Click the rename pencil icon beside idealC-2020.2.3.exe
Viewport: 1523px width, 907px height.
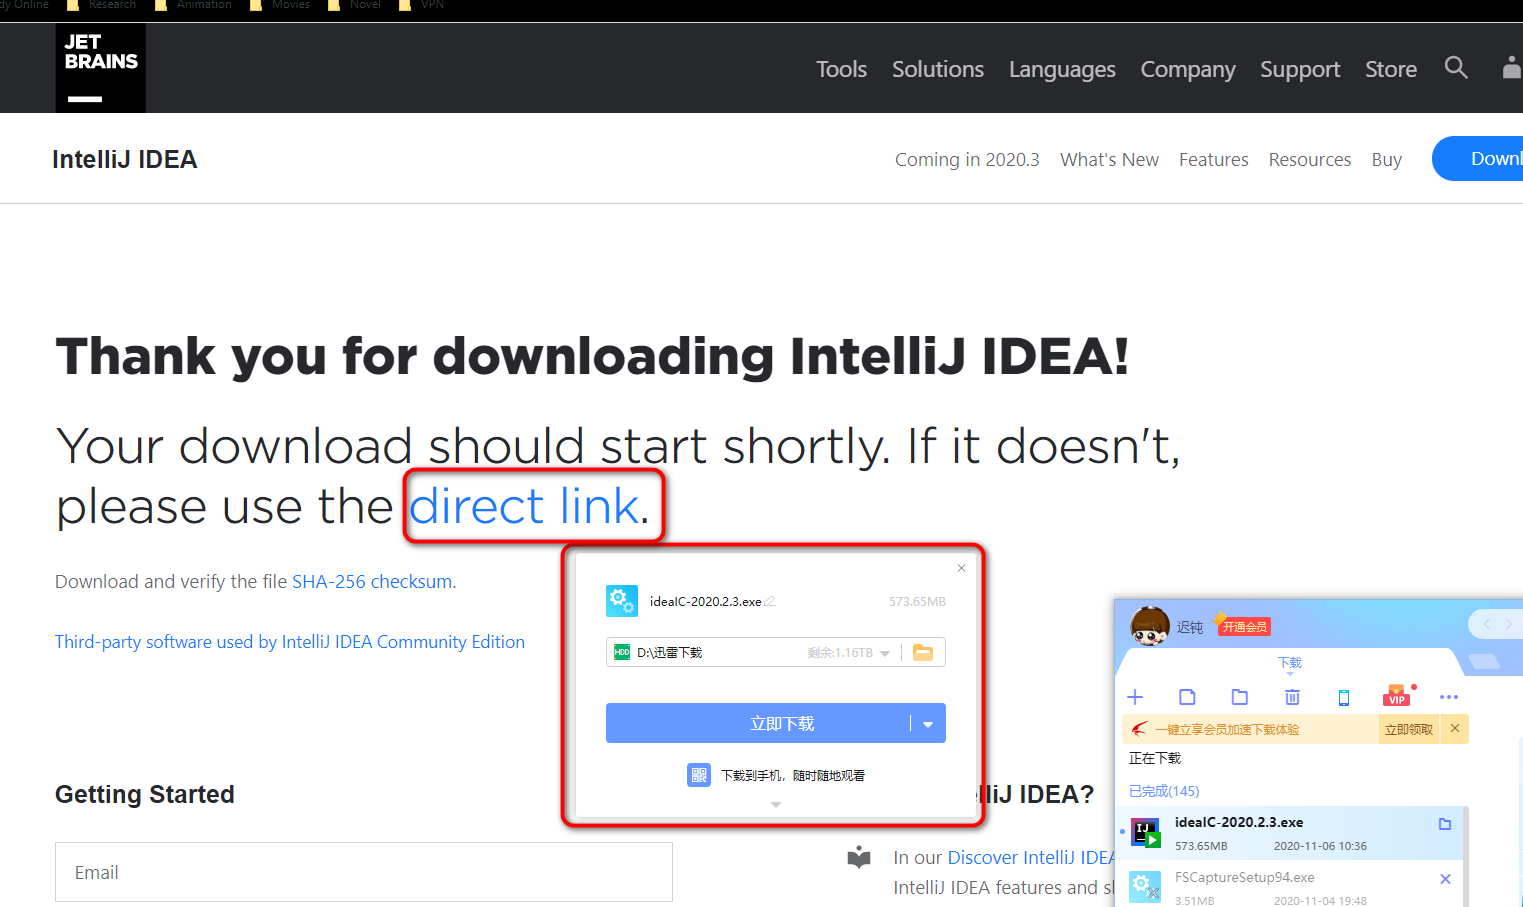coord(770,601)
